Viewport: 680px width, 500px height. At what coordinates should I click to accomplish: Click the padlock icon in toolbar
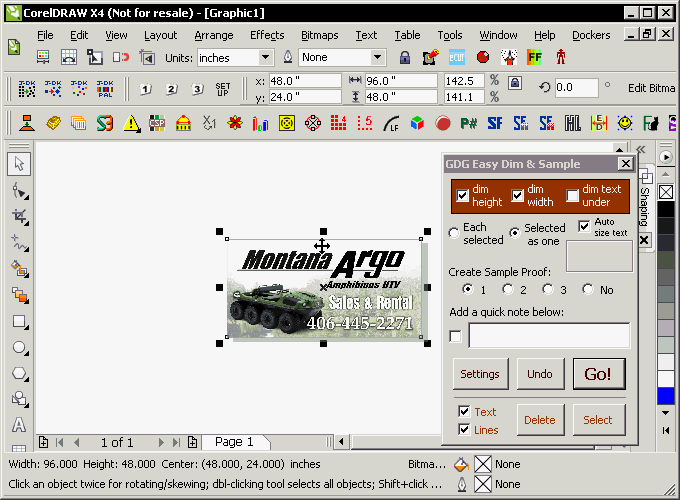(x=405, y=57)
